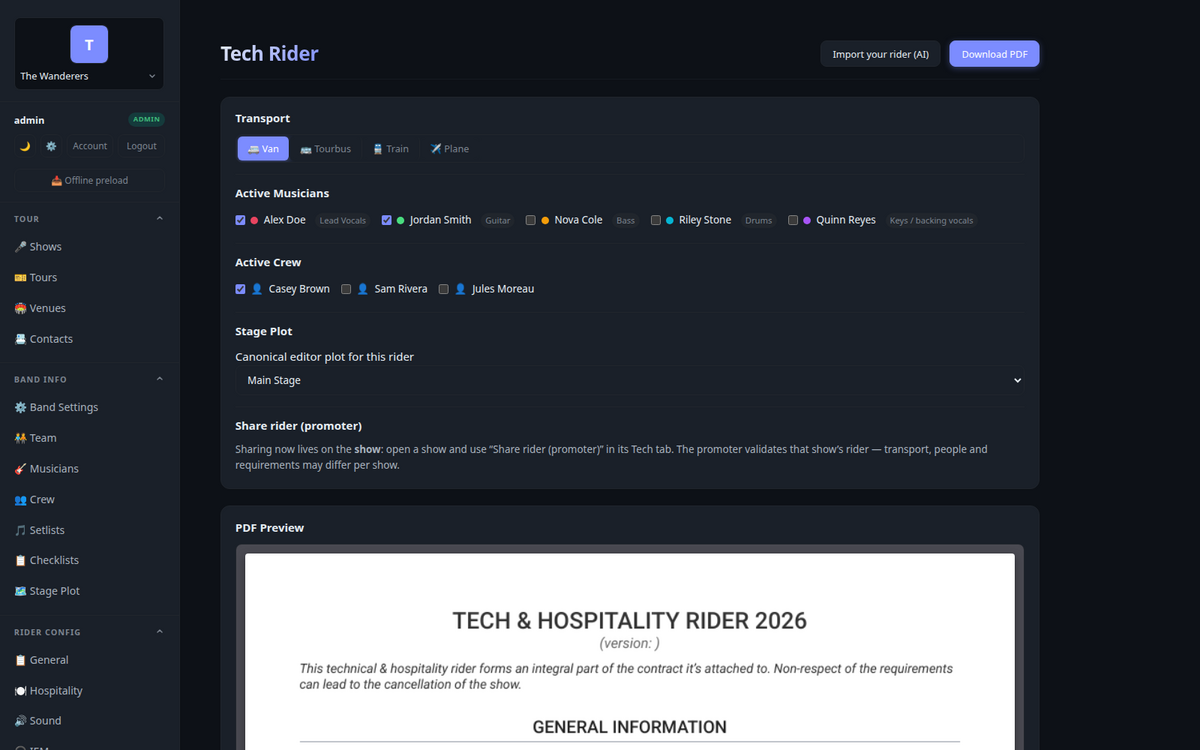Uncheck Casey Brown crew checkbox
This screenshot has width=1200, height=750.
tap(240, 289)
